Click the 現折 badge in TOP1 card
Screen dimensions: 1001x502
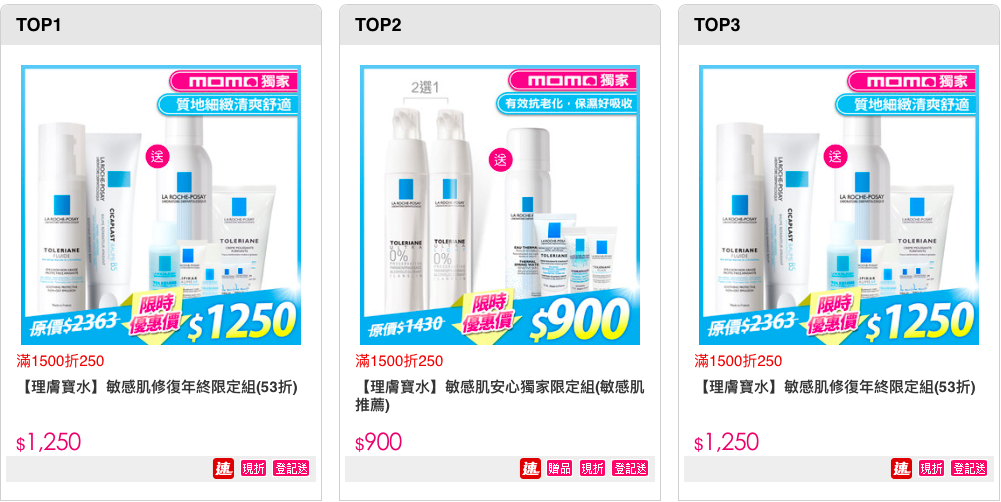pos(253,469)
